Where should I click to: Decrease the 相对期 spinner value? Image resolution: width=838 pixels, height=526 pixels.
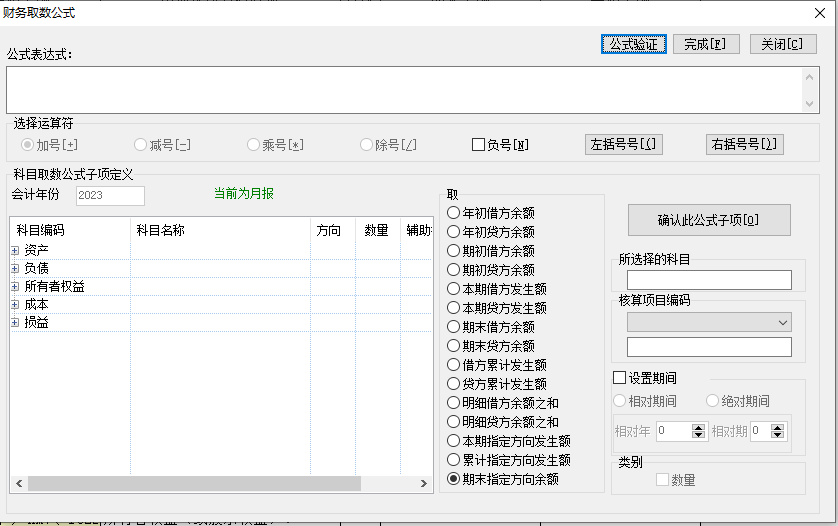point(778,435)
